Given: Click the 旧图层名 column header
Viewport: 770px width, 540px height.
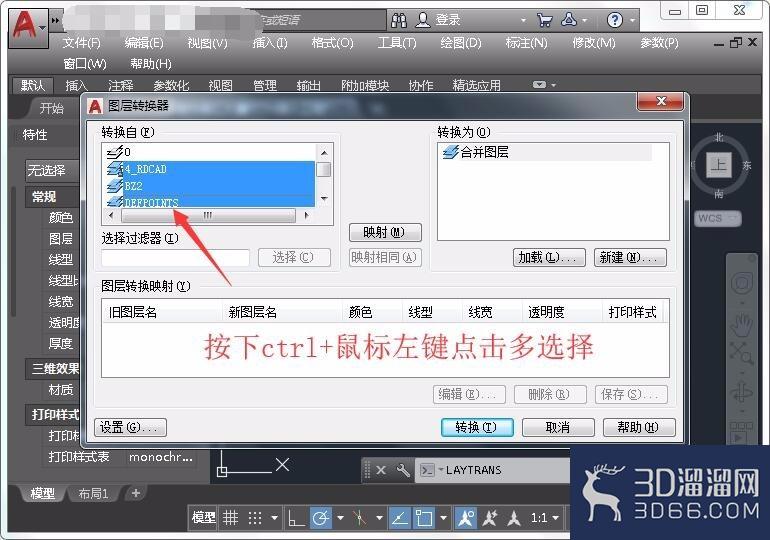Looking at the screenshot, I should click(162, 311).
